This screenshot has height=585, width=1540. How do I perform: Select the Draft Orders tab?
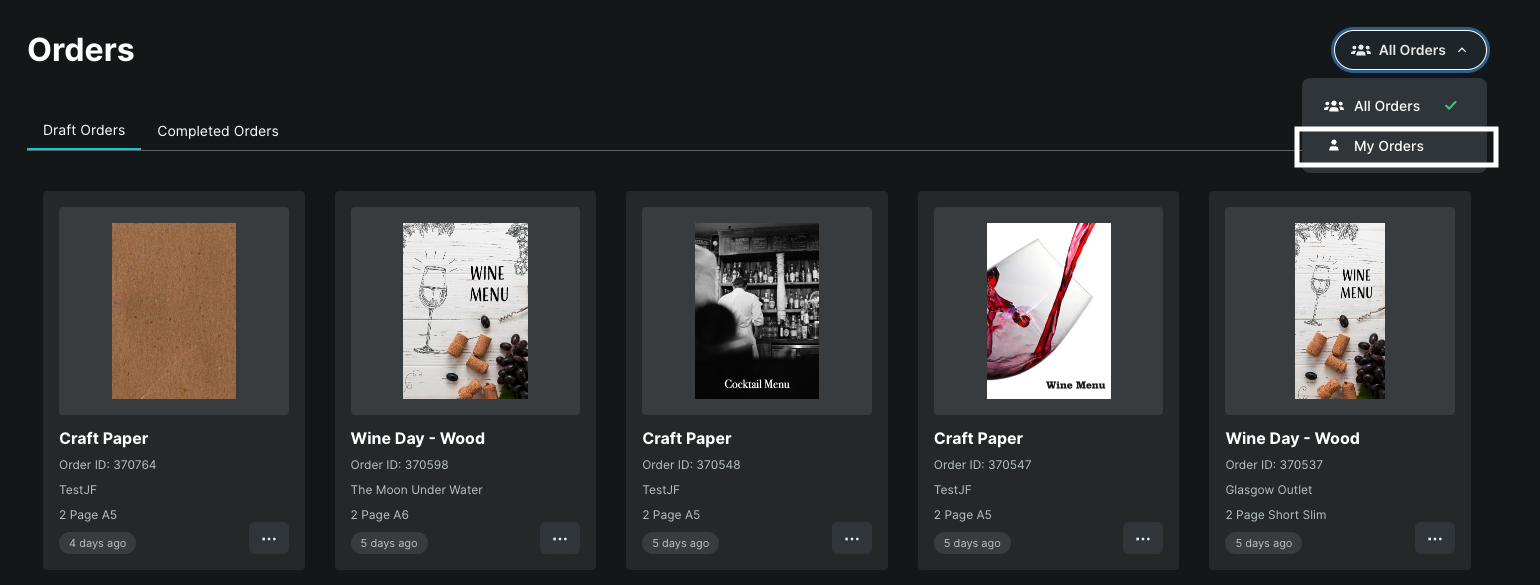coord(84,130)
